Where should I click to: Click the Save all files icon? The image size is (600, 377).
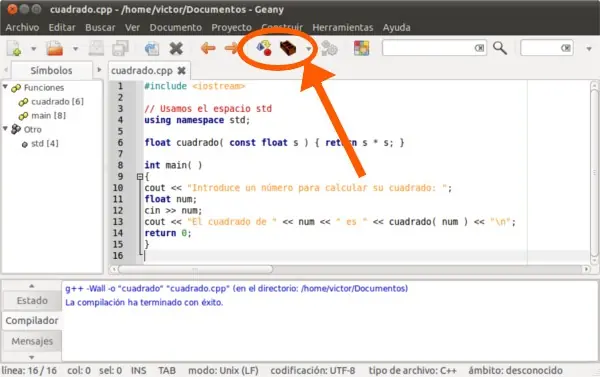tap(120, 49)
